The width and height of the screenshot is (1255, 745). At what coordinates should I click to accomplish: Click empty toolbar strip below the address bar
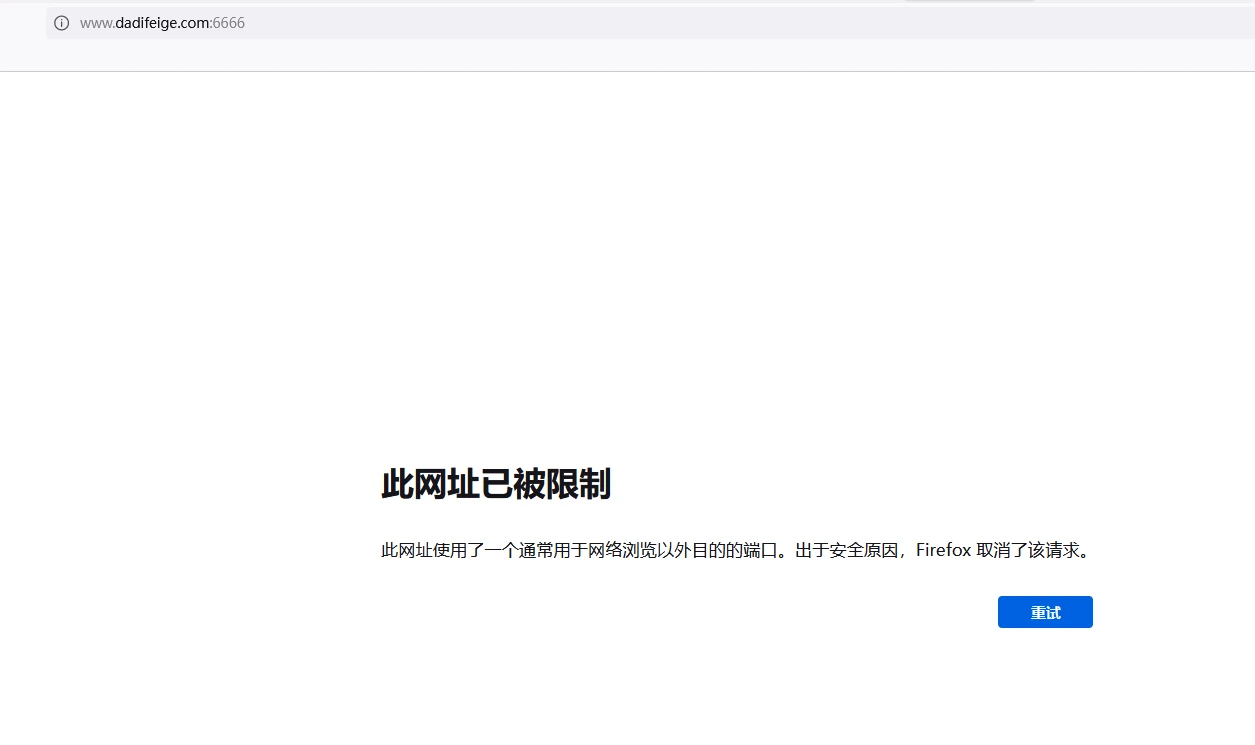pyautogui.click(x=600, y=56)
